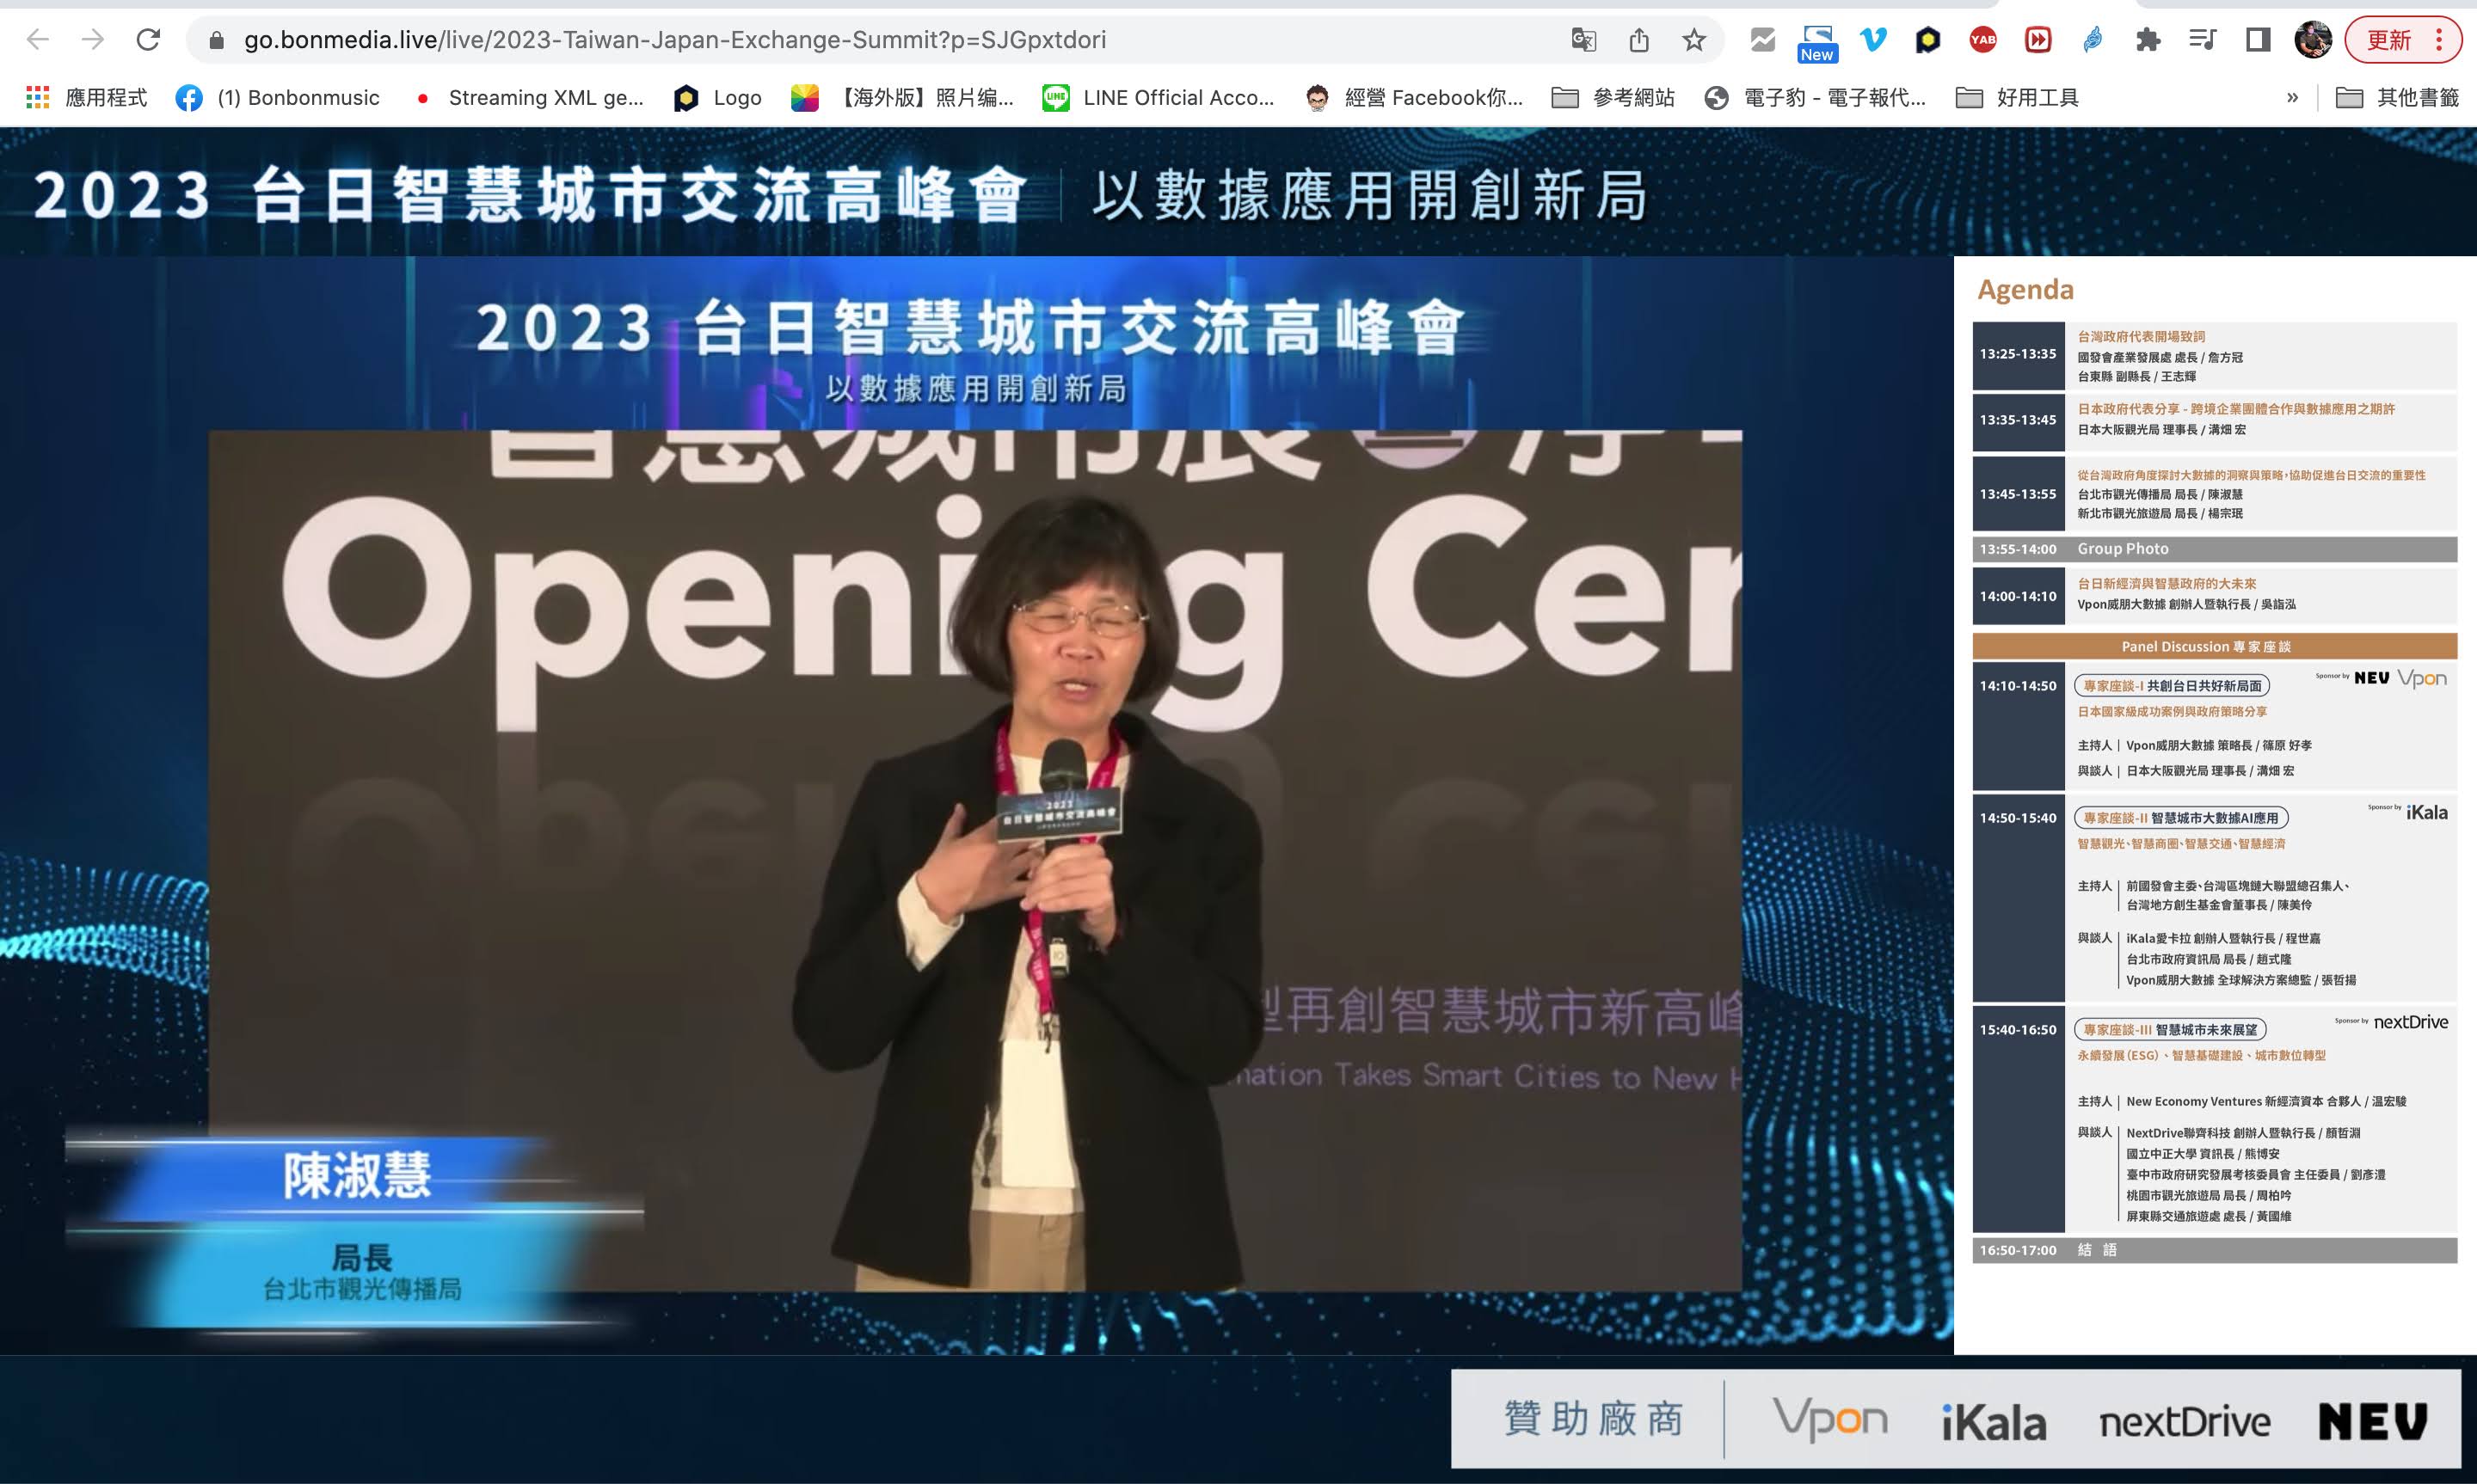This screenshot has width=2477, height=1484.
Task: Expand the 參考網站 bookmark folder
Action: pos(1613,98)
